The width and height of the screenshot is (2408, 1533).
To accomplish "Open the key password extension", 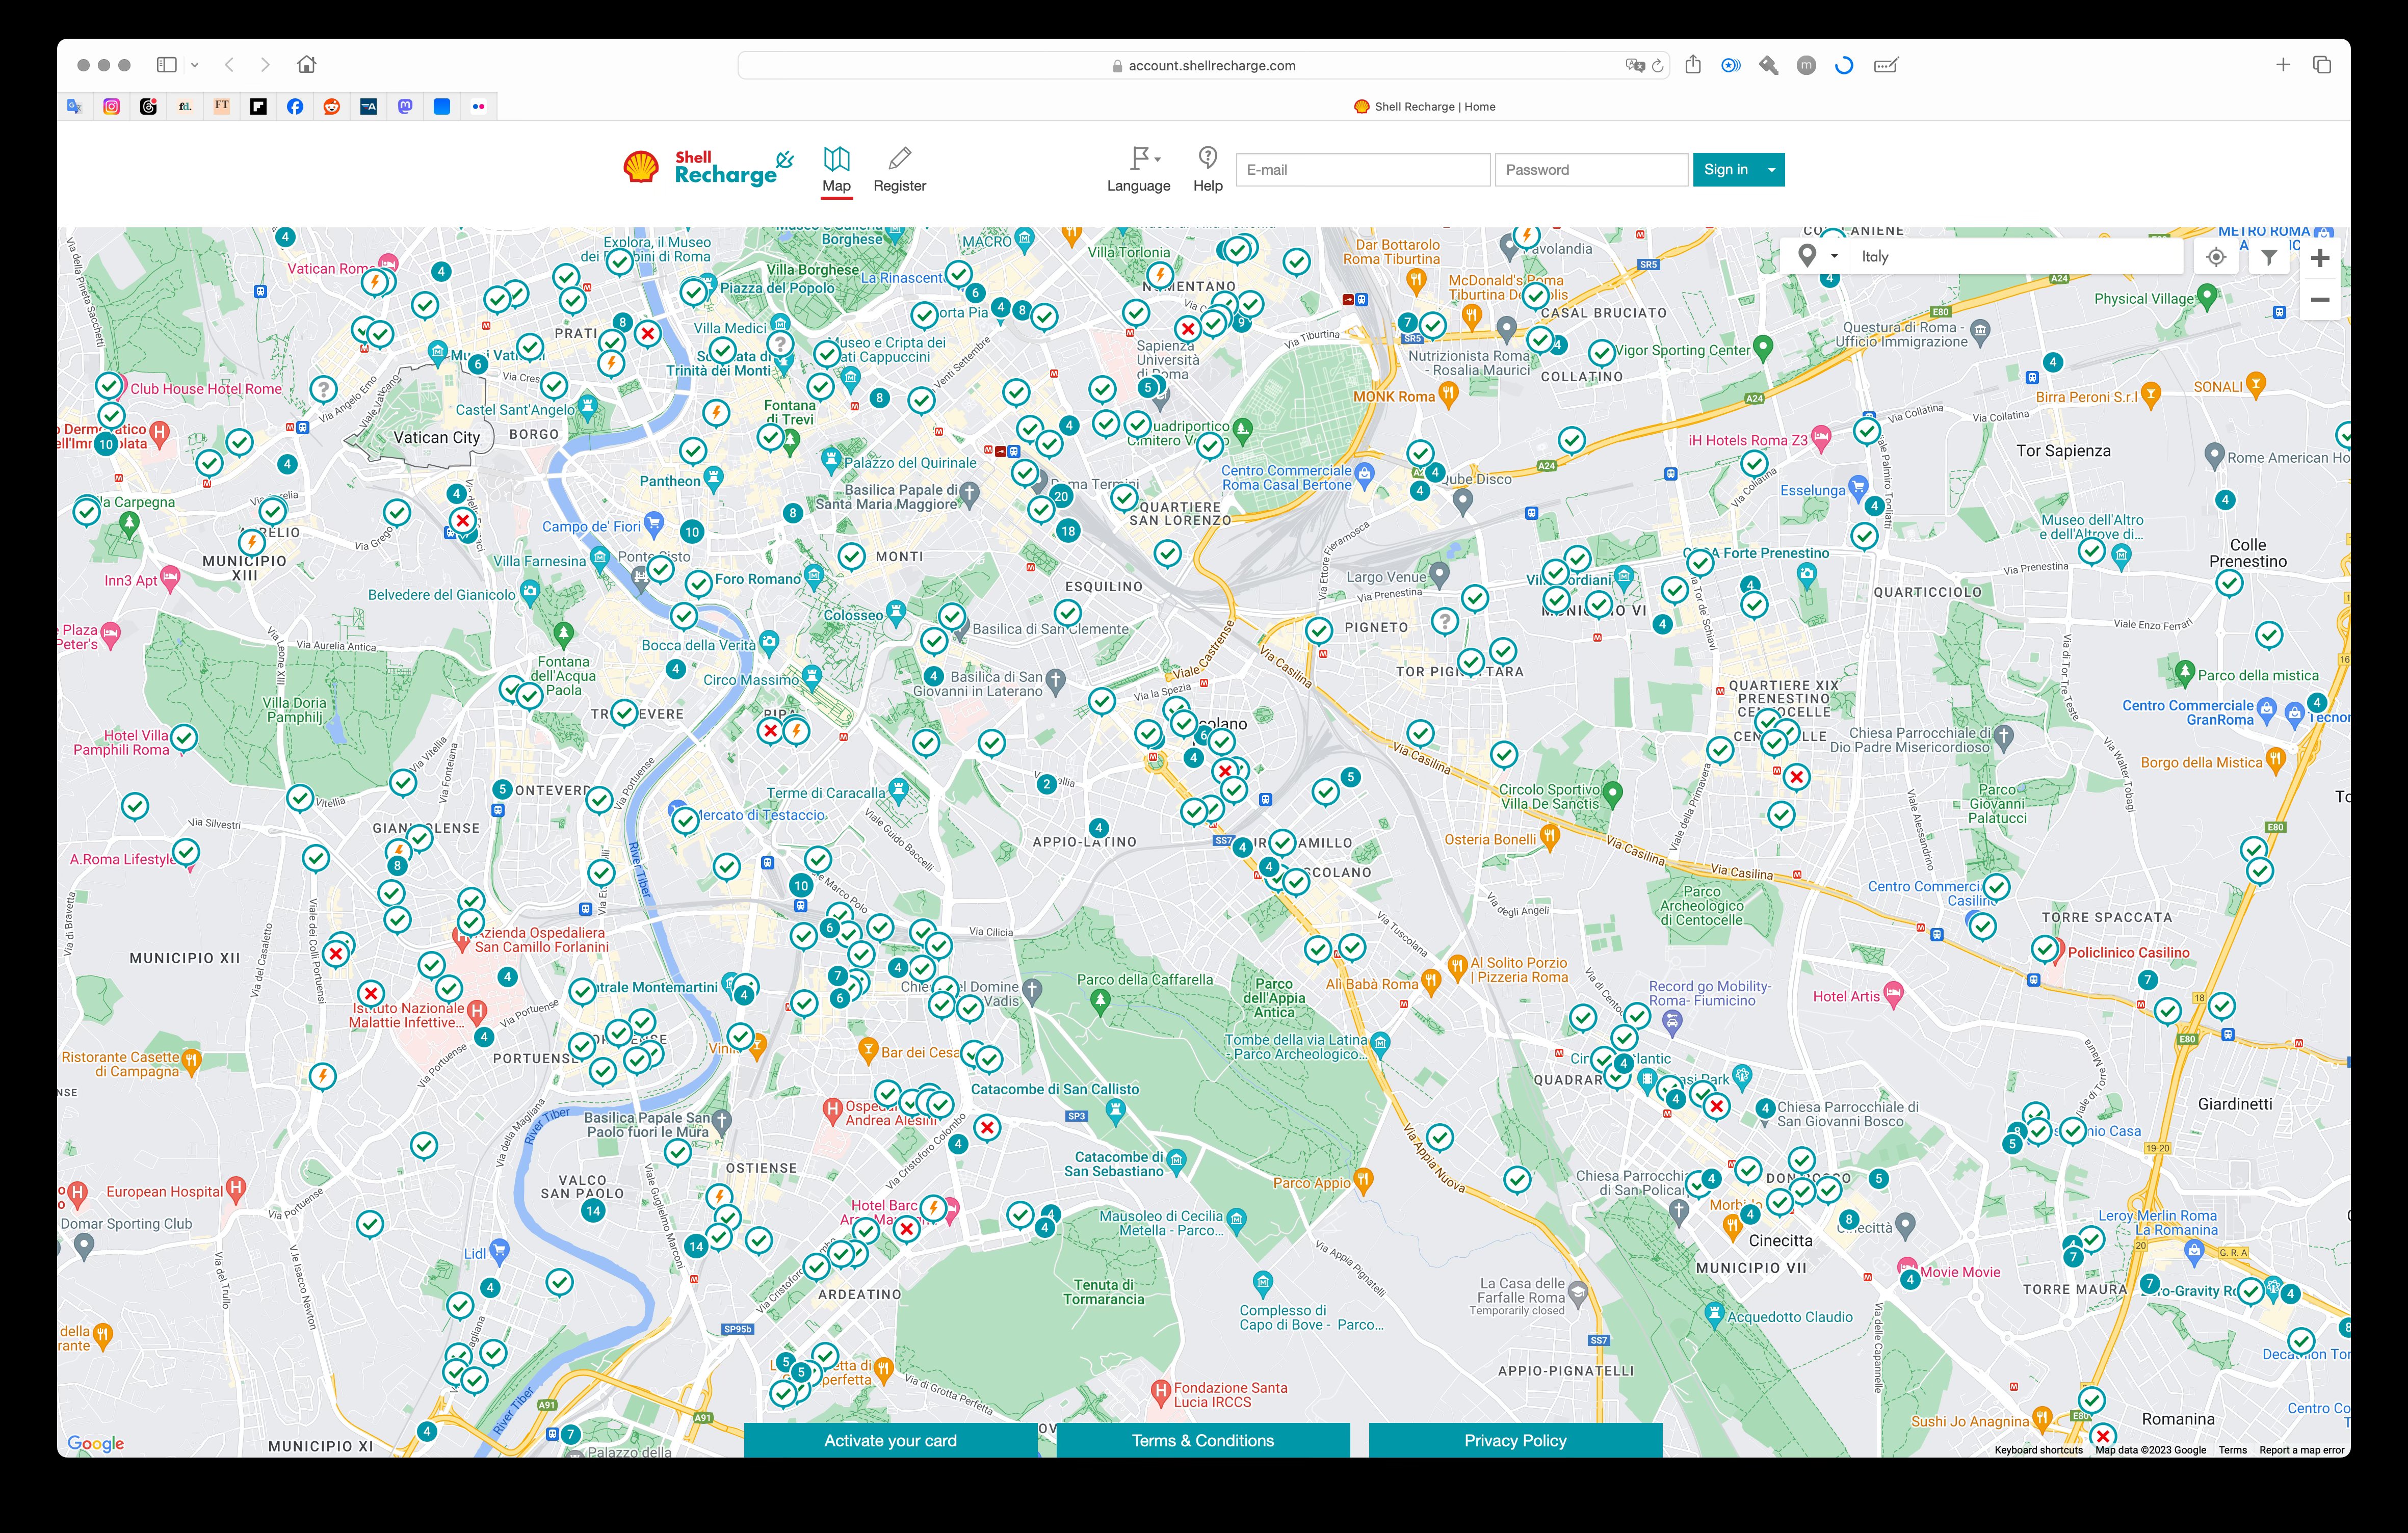I will (1768, 65).
